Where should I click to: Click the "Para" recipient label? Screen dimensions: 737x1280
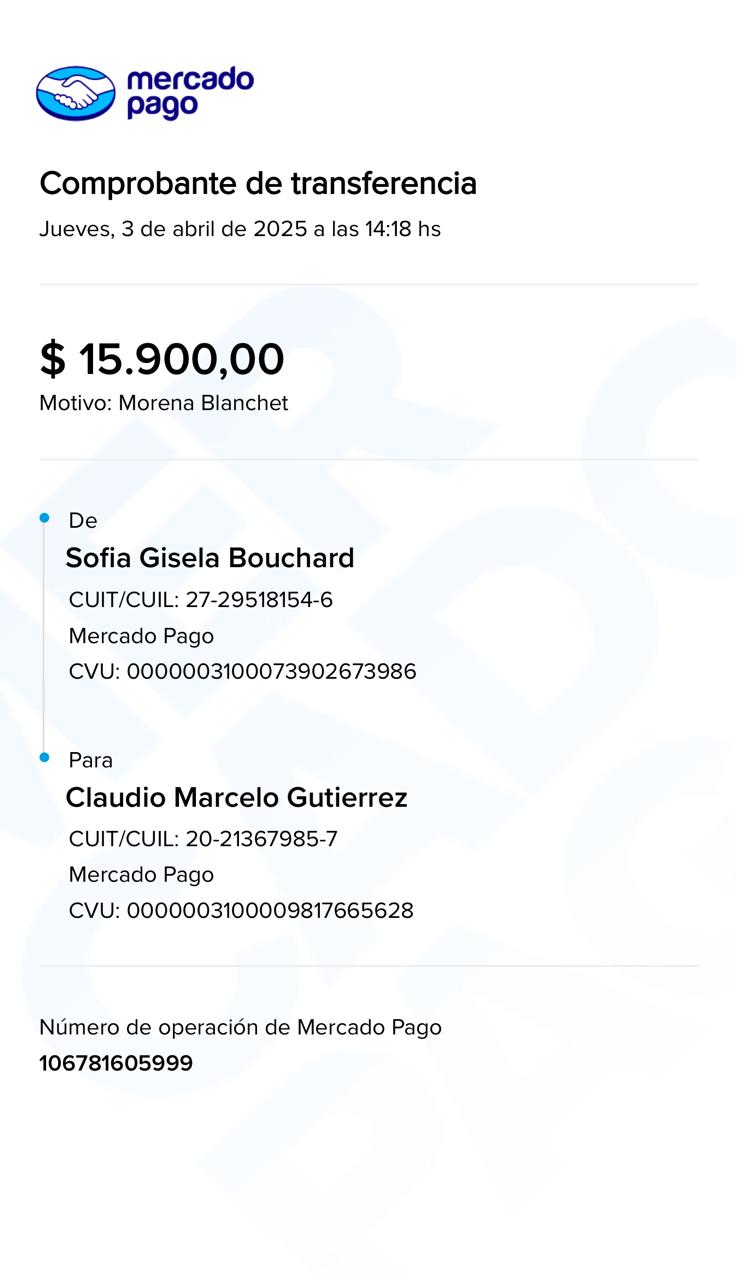click(x=90, y=760)
